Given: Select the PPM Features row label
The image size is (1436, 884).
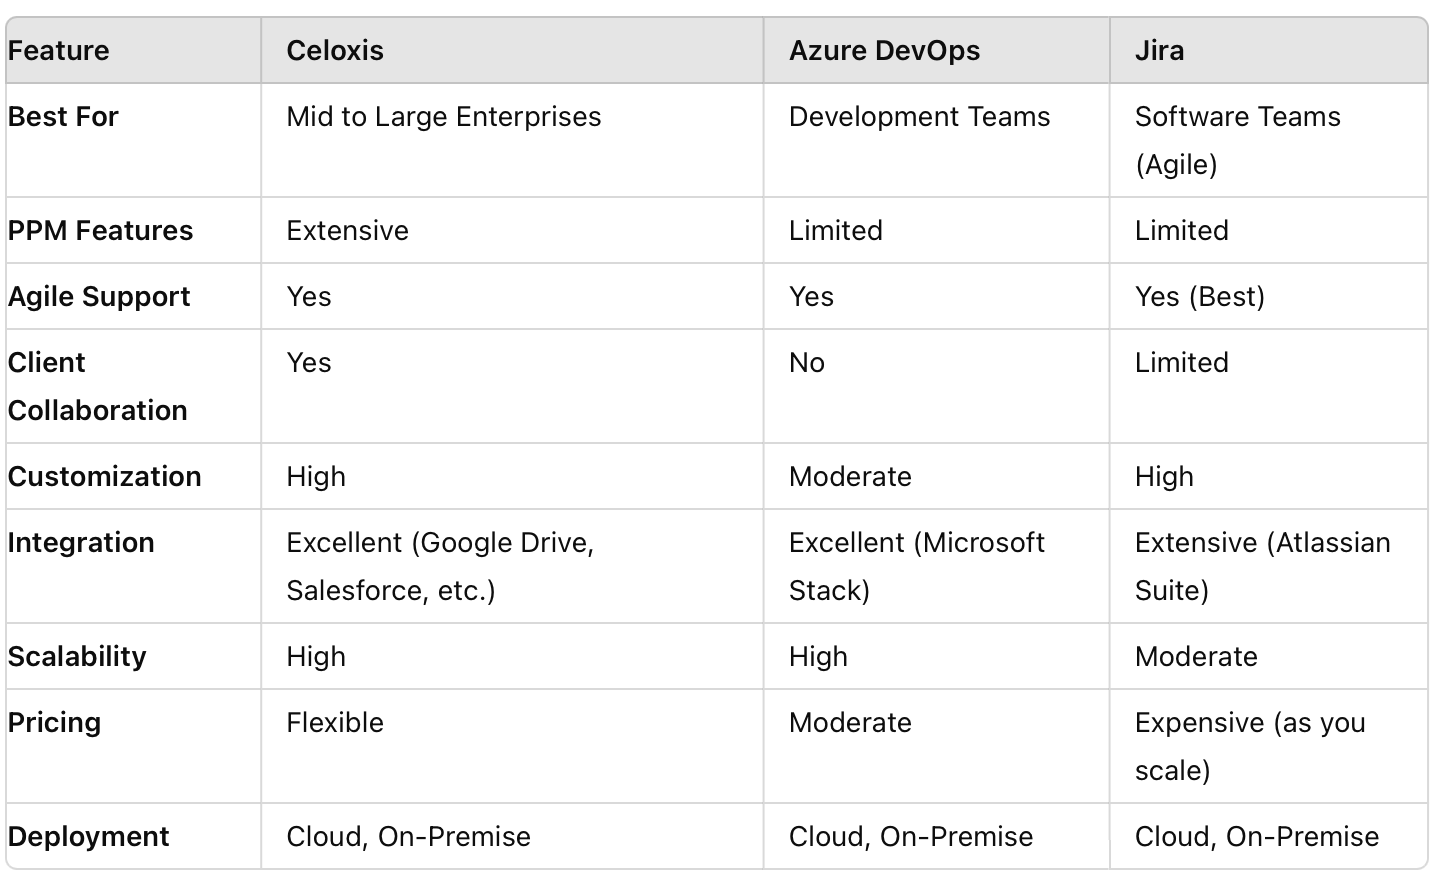Looking at the screenshot, I should coord(100,231).
